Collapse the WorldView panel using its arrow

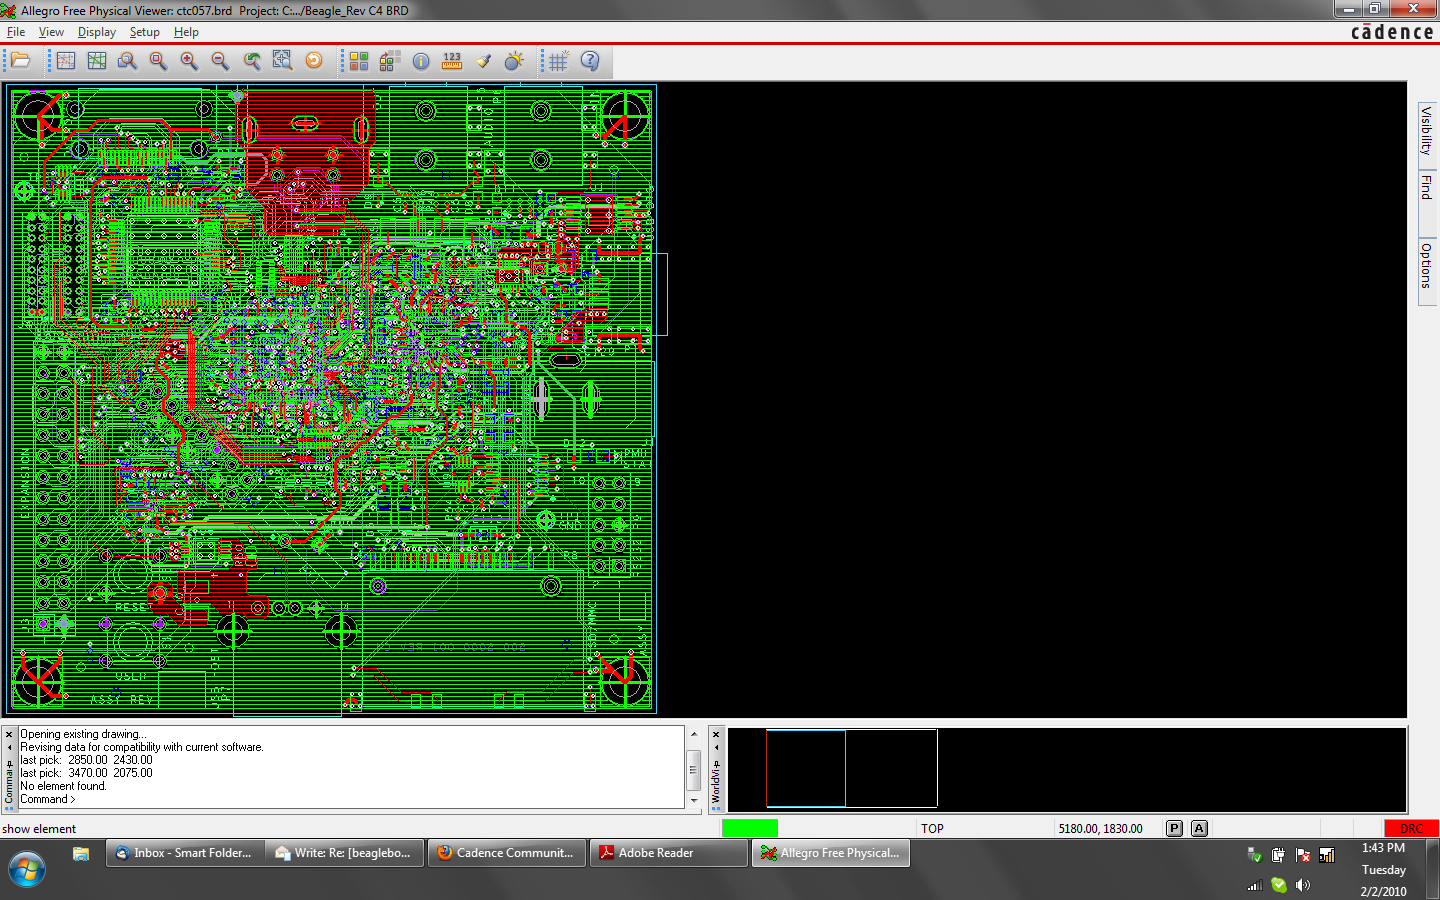click(716, 747)
